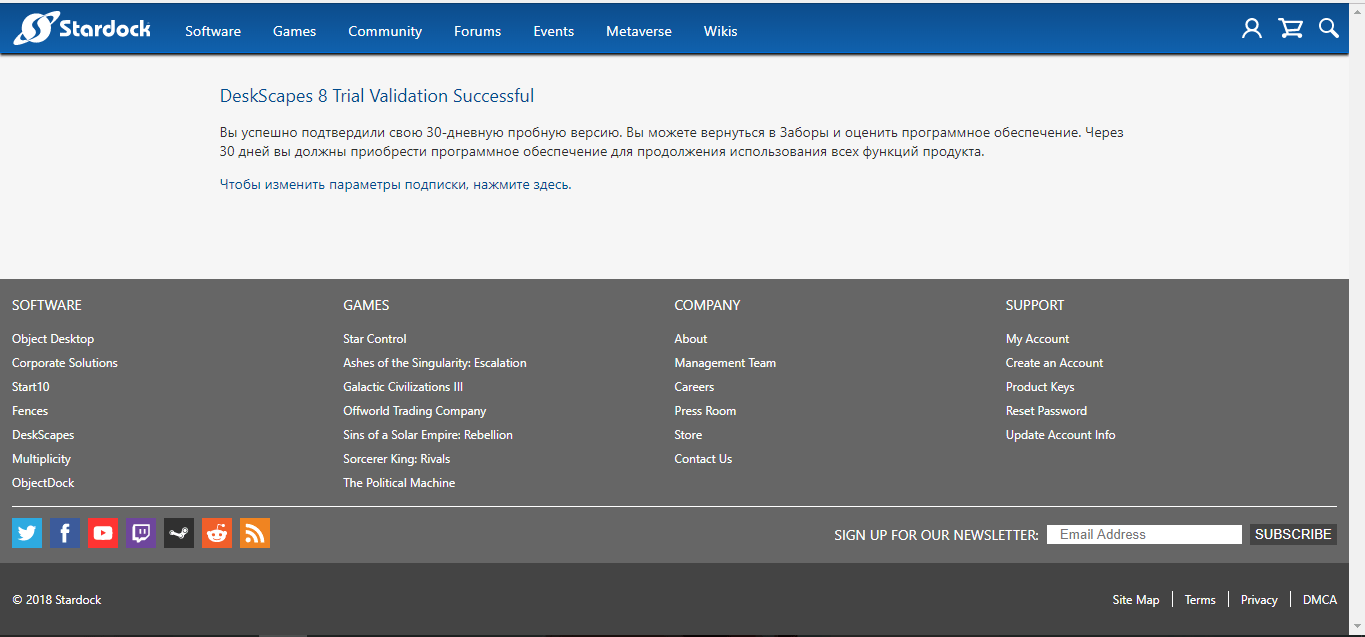This screenshot has width=1365, height=637.
Task: Open the About company link
Action: [x=691, y=339]
